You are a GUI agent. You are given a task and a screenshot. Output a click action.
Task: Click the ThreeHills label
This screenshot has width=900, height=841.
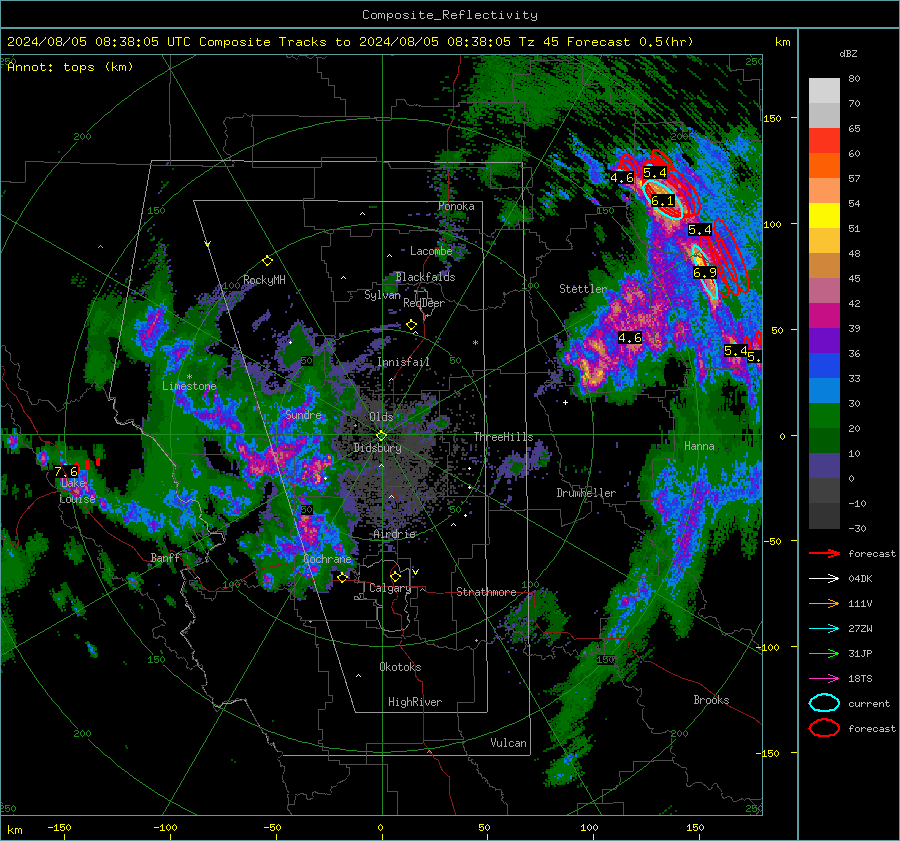[503, 437]
